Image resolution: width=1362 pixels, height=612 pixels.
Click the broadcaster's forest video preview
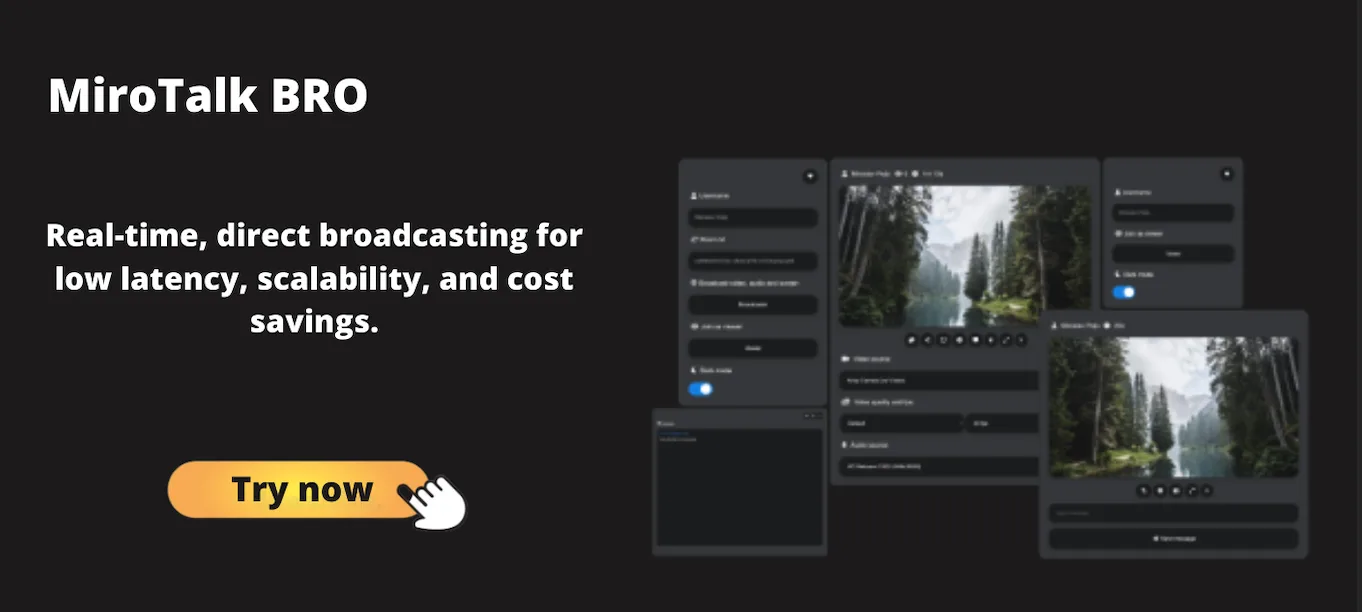[964, 255]
